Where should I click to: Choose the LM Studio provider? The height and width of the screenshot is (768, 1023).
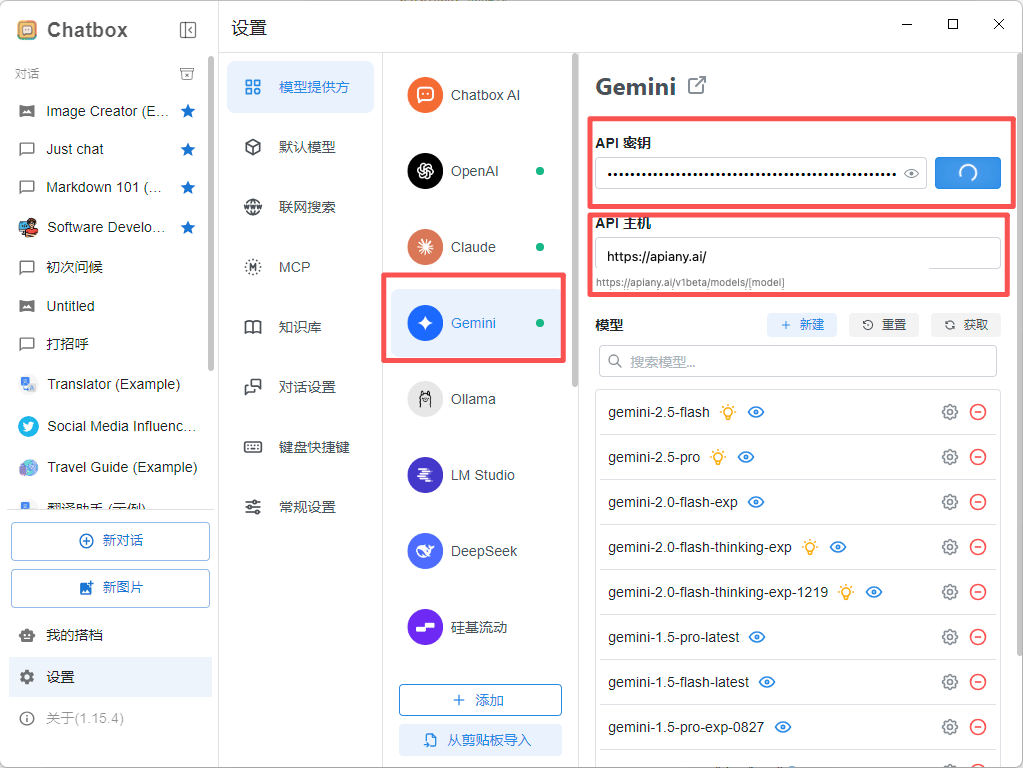[x=477, y=475]
